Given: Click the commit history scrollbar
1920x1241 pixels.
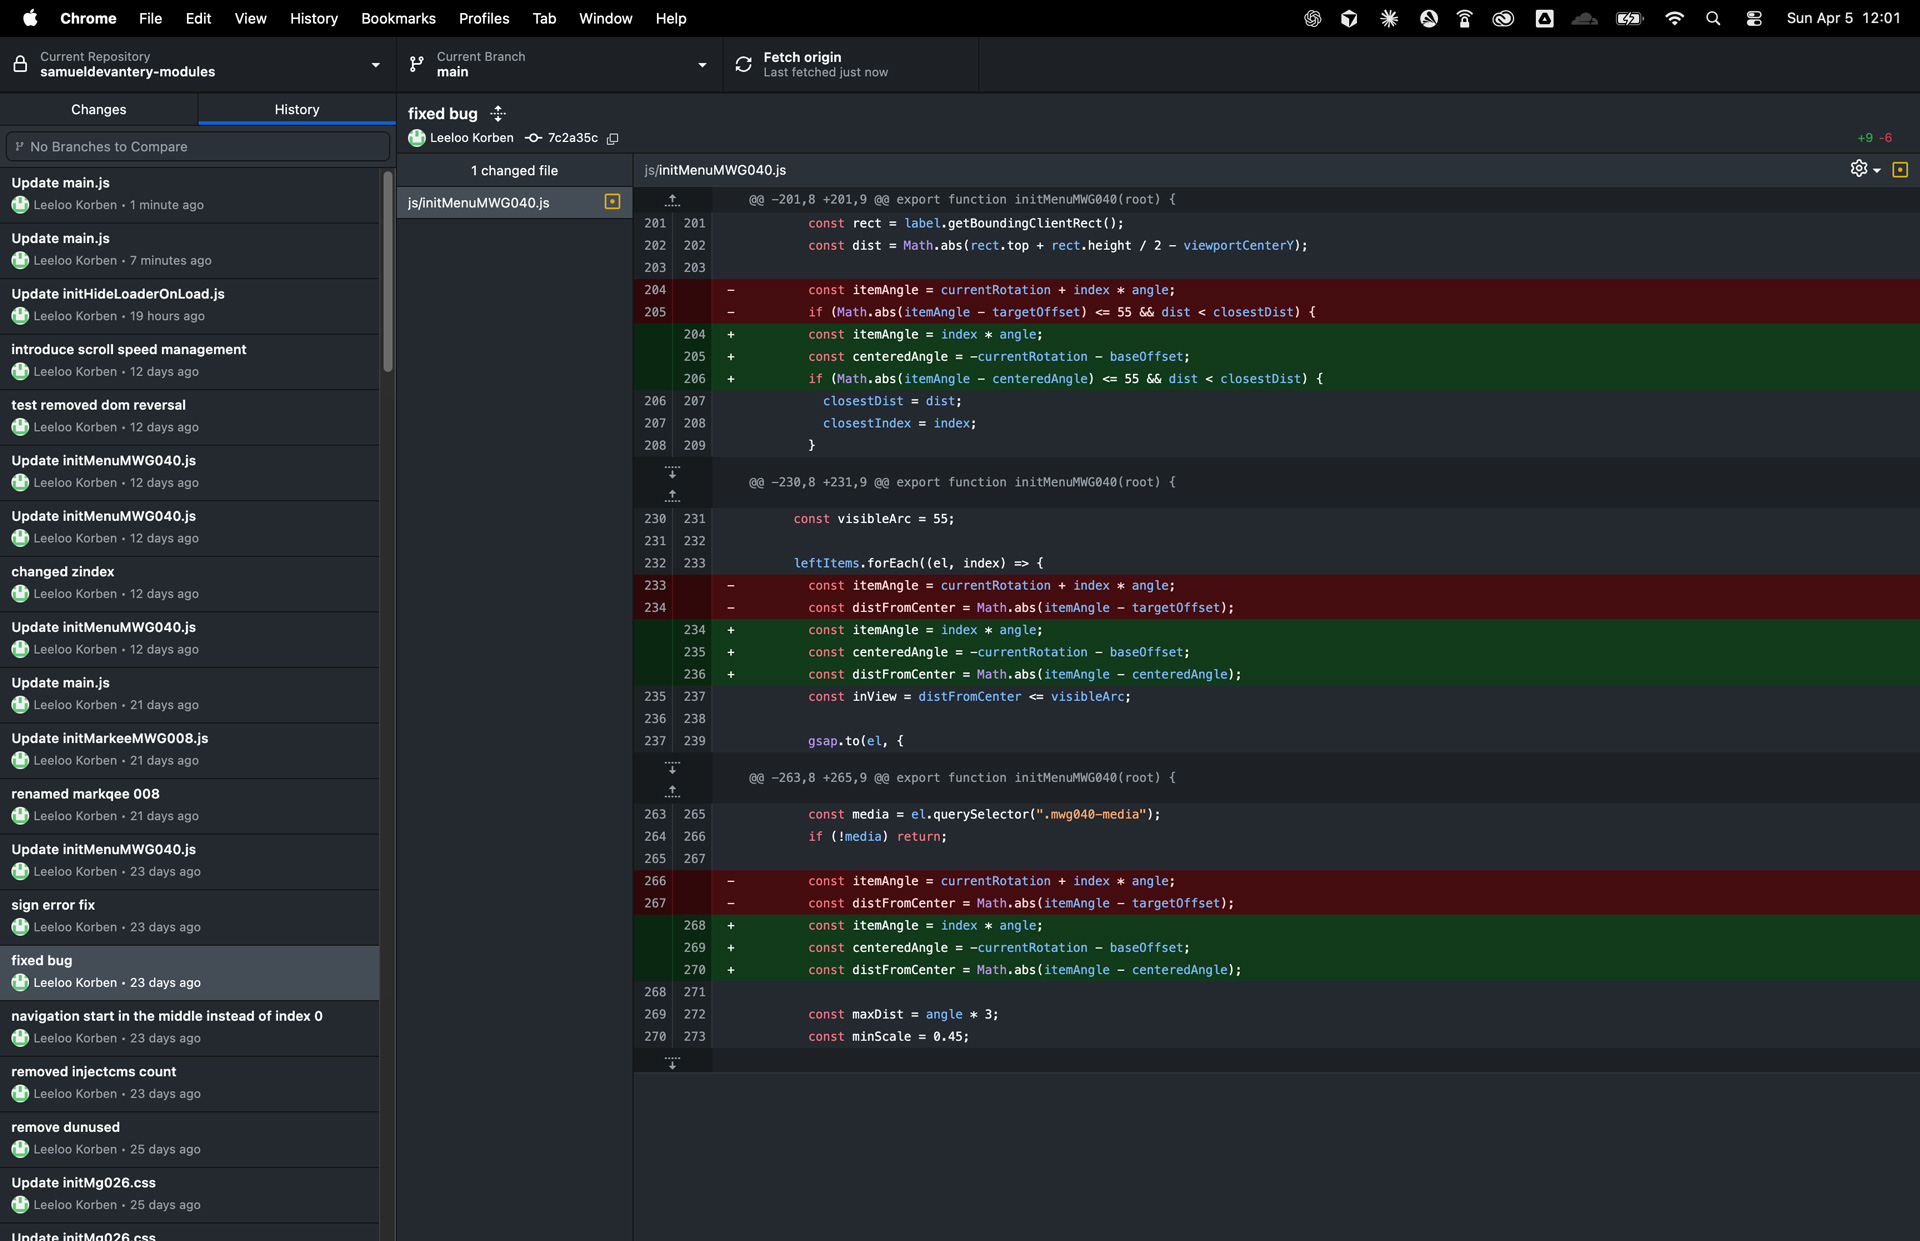Looking at the screenshot, I should click(387, 272).
